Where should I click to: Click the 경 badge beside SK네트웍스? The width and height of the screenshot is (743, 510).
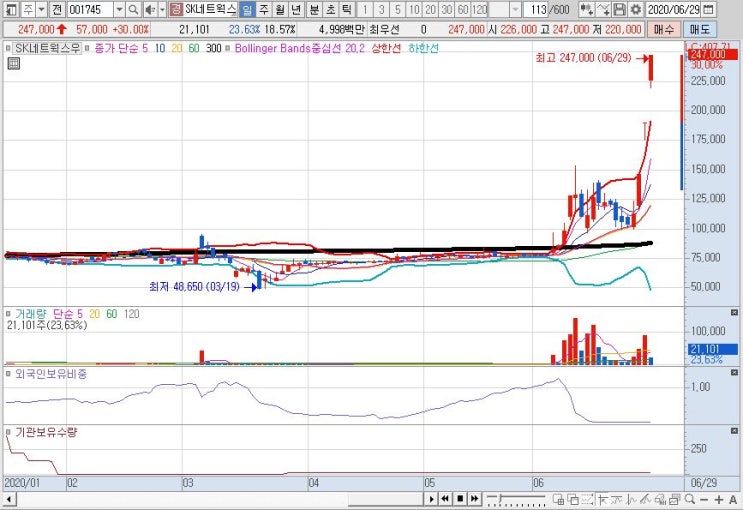[176, 9]
